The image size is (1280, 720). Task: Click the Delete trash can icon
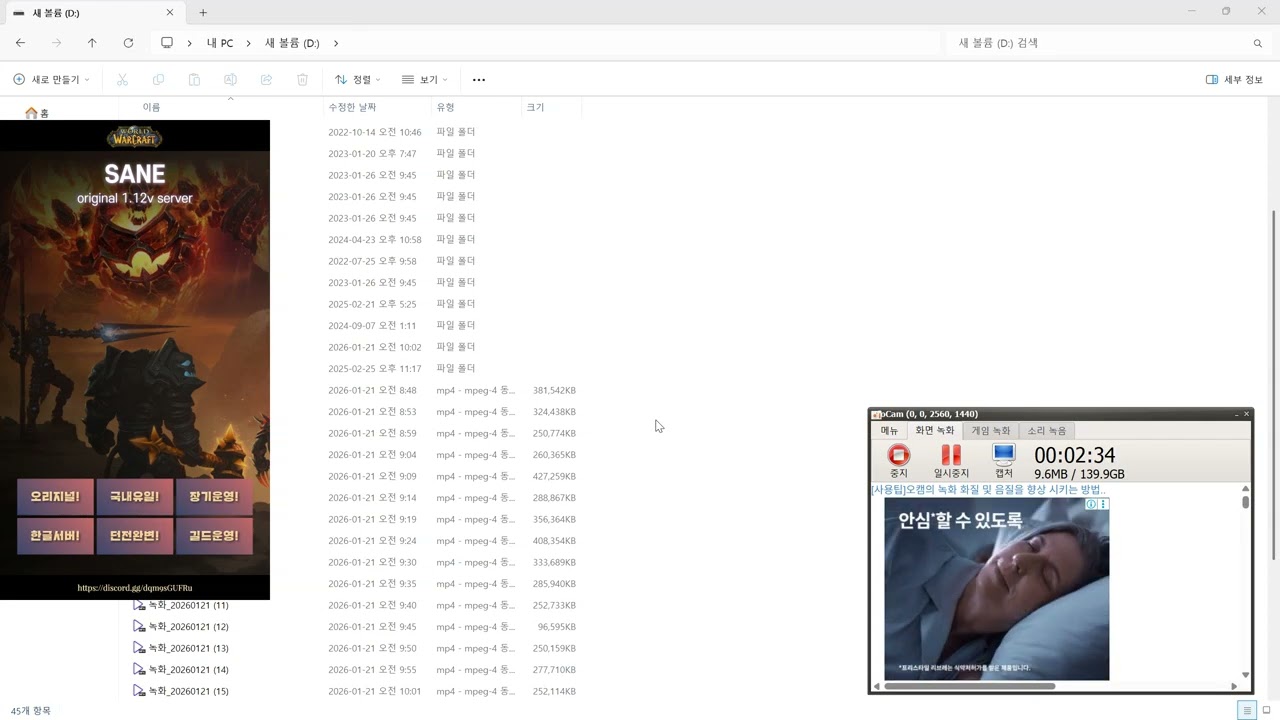[302, 79]
